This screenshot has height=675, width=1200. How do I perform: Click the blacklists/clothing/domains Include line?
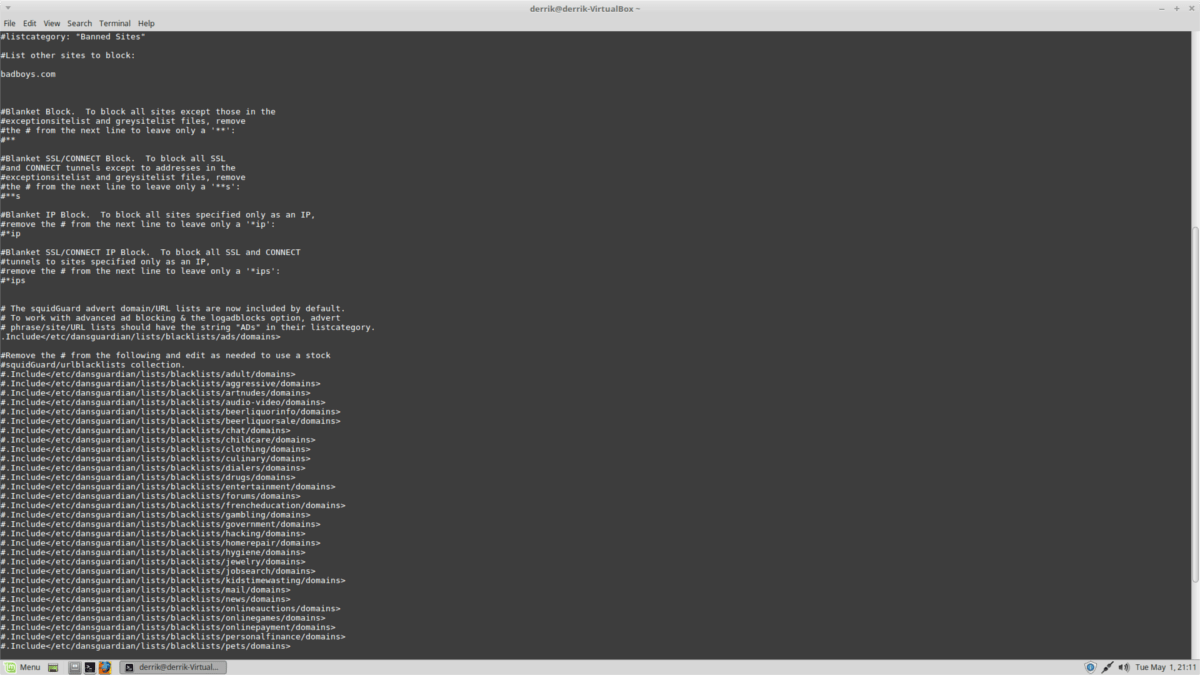click(155, 449)
